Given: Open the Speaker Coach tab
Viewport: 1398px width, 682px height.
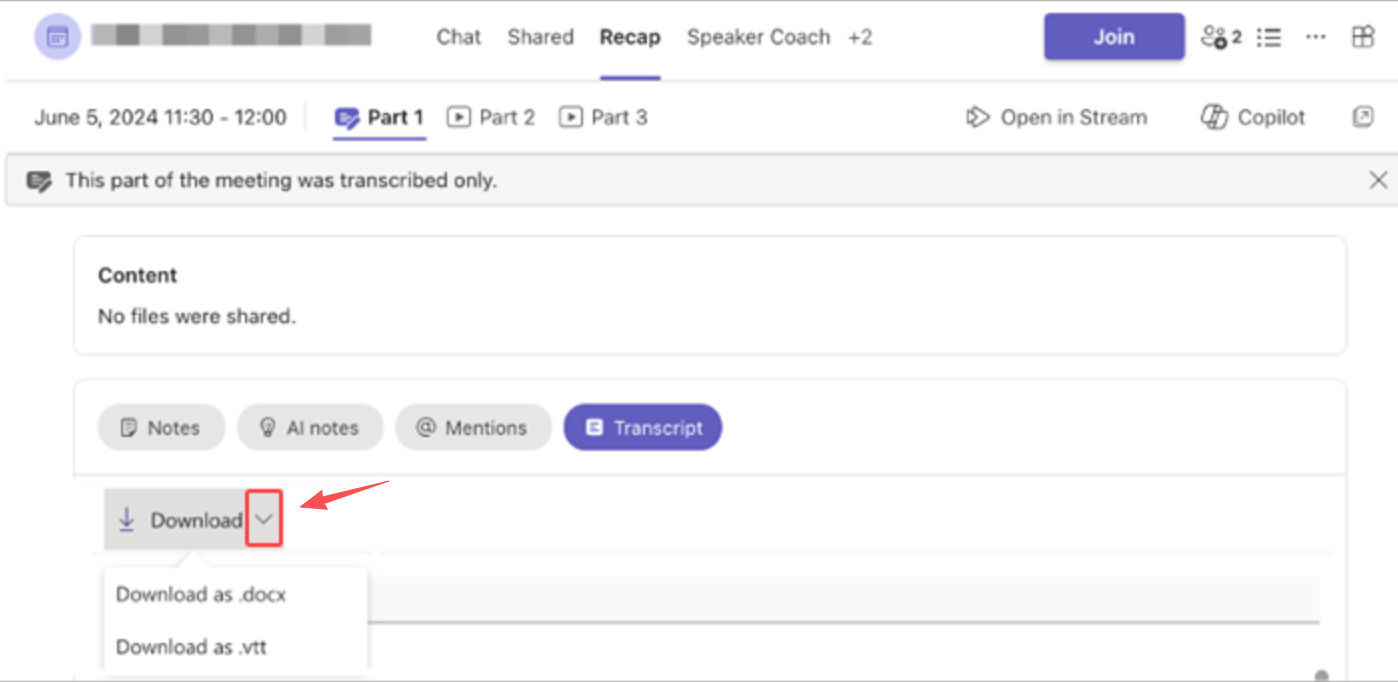Looking at the screenshot, I should [x=758, y=37].
